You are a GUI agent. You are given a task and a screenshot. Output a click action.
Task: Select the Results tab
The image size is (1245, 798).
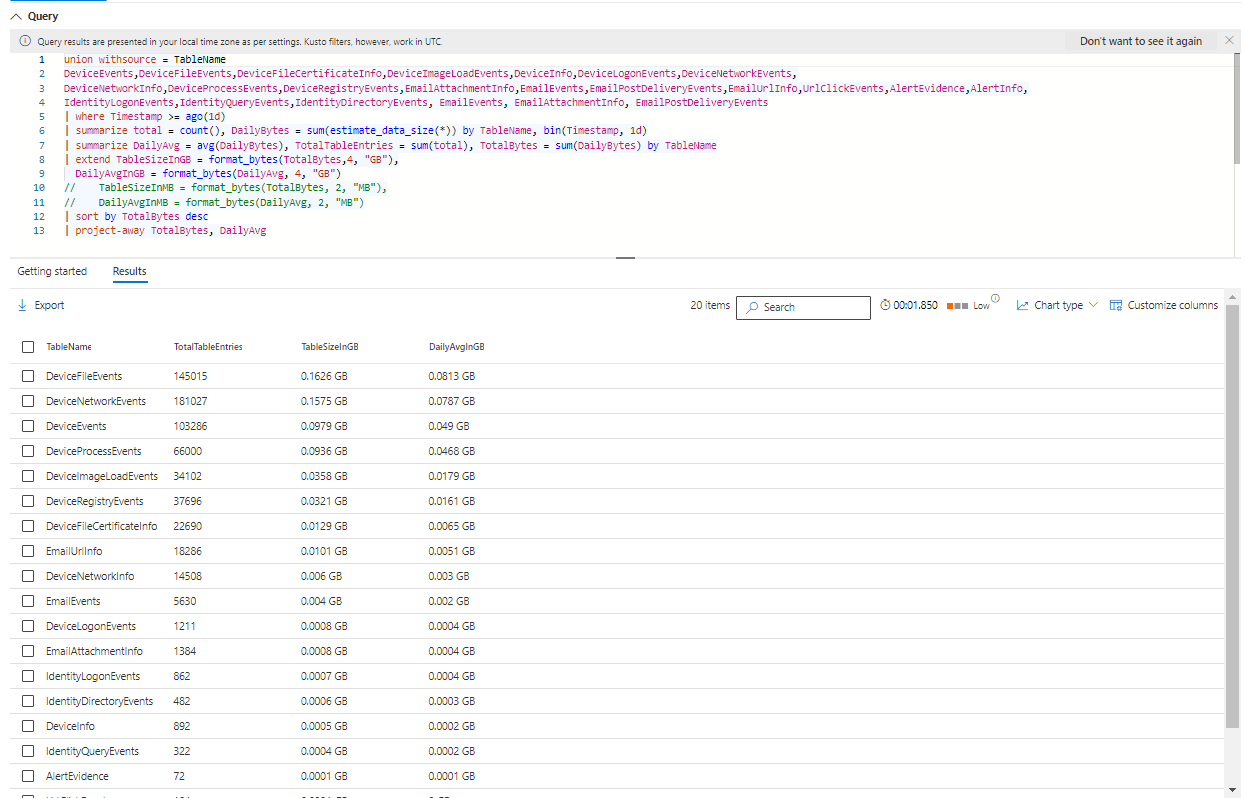pyautogui.click(x=129, y=271)
